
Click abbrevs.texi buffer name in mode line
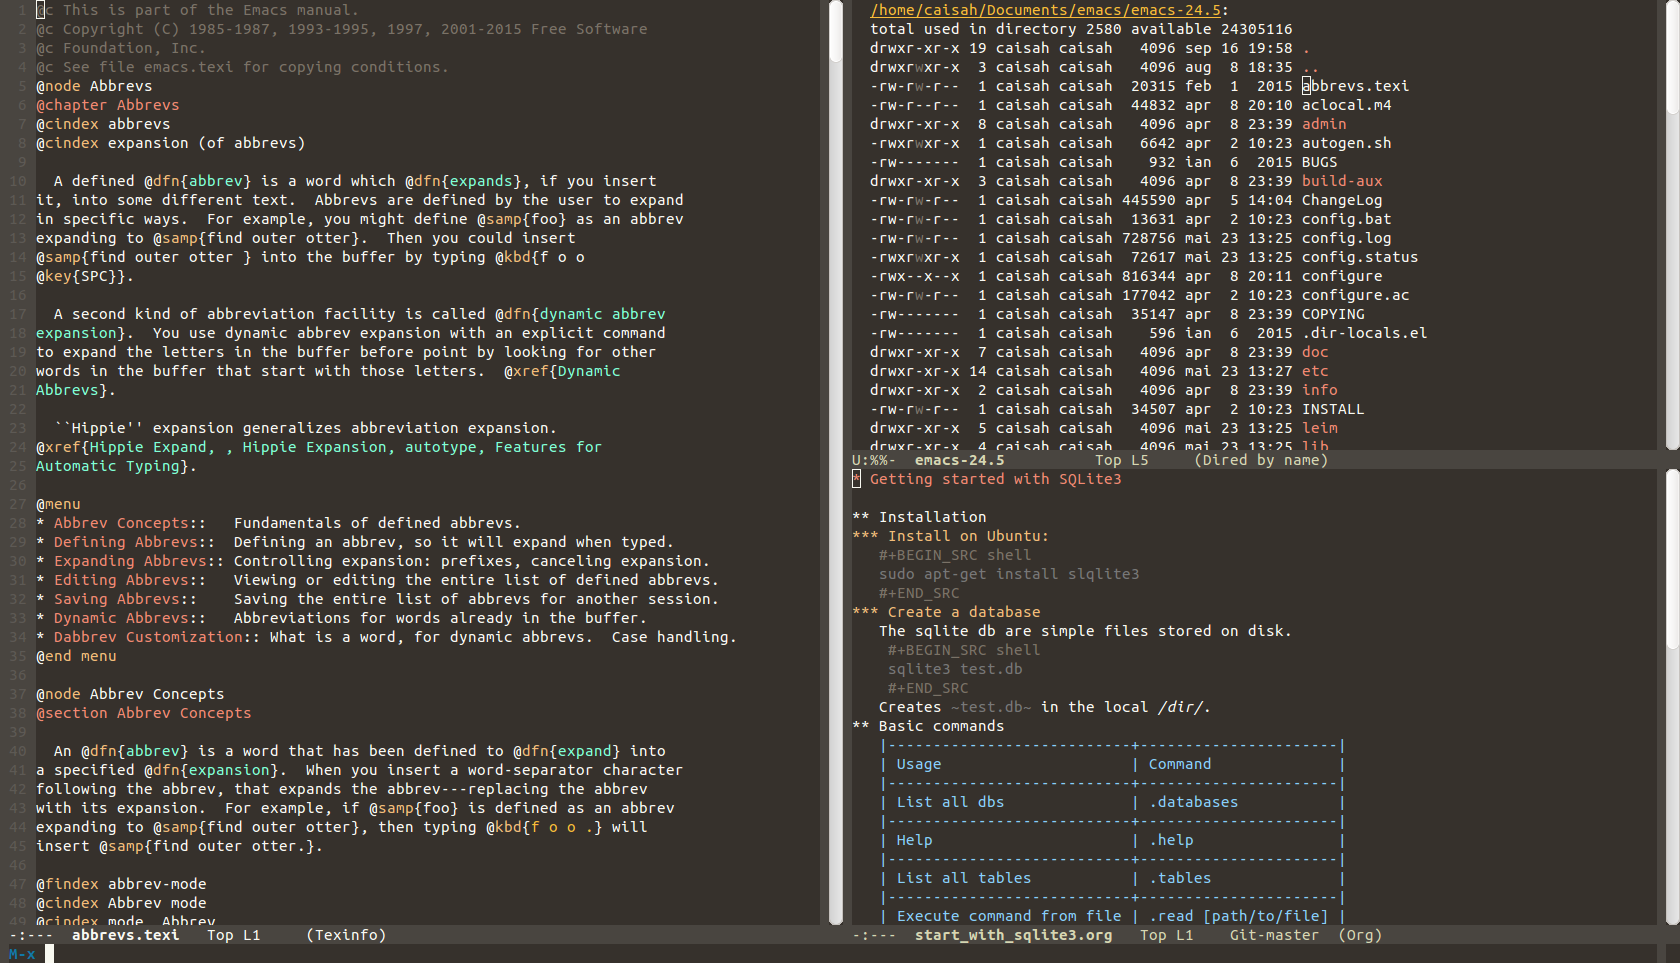click(125, 935)
